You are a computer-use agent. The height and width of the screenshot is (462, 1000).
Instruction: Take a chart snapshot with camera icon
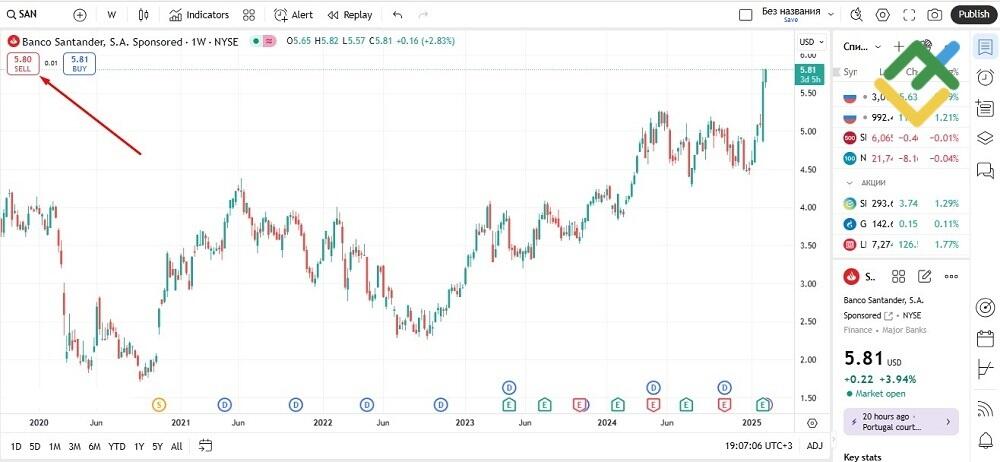[934, 15]
